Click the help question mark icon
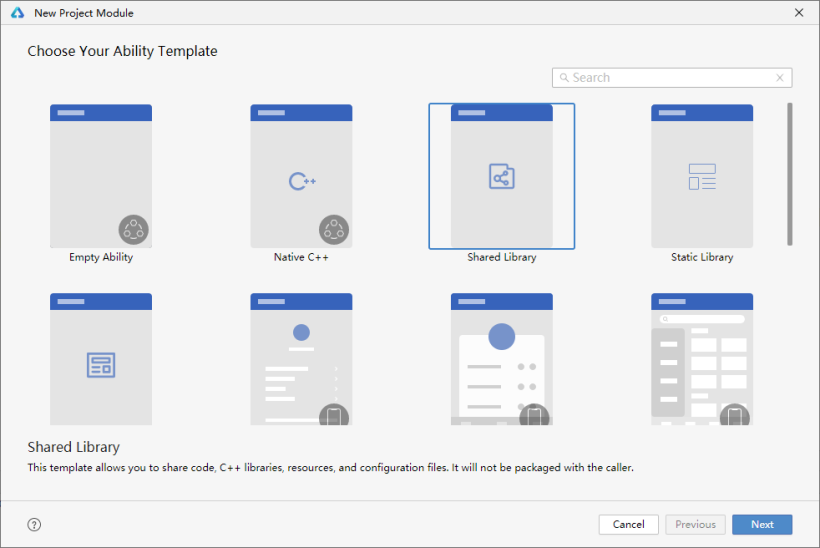 [x=34, y=524]
